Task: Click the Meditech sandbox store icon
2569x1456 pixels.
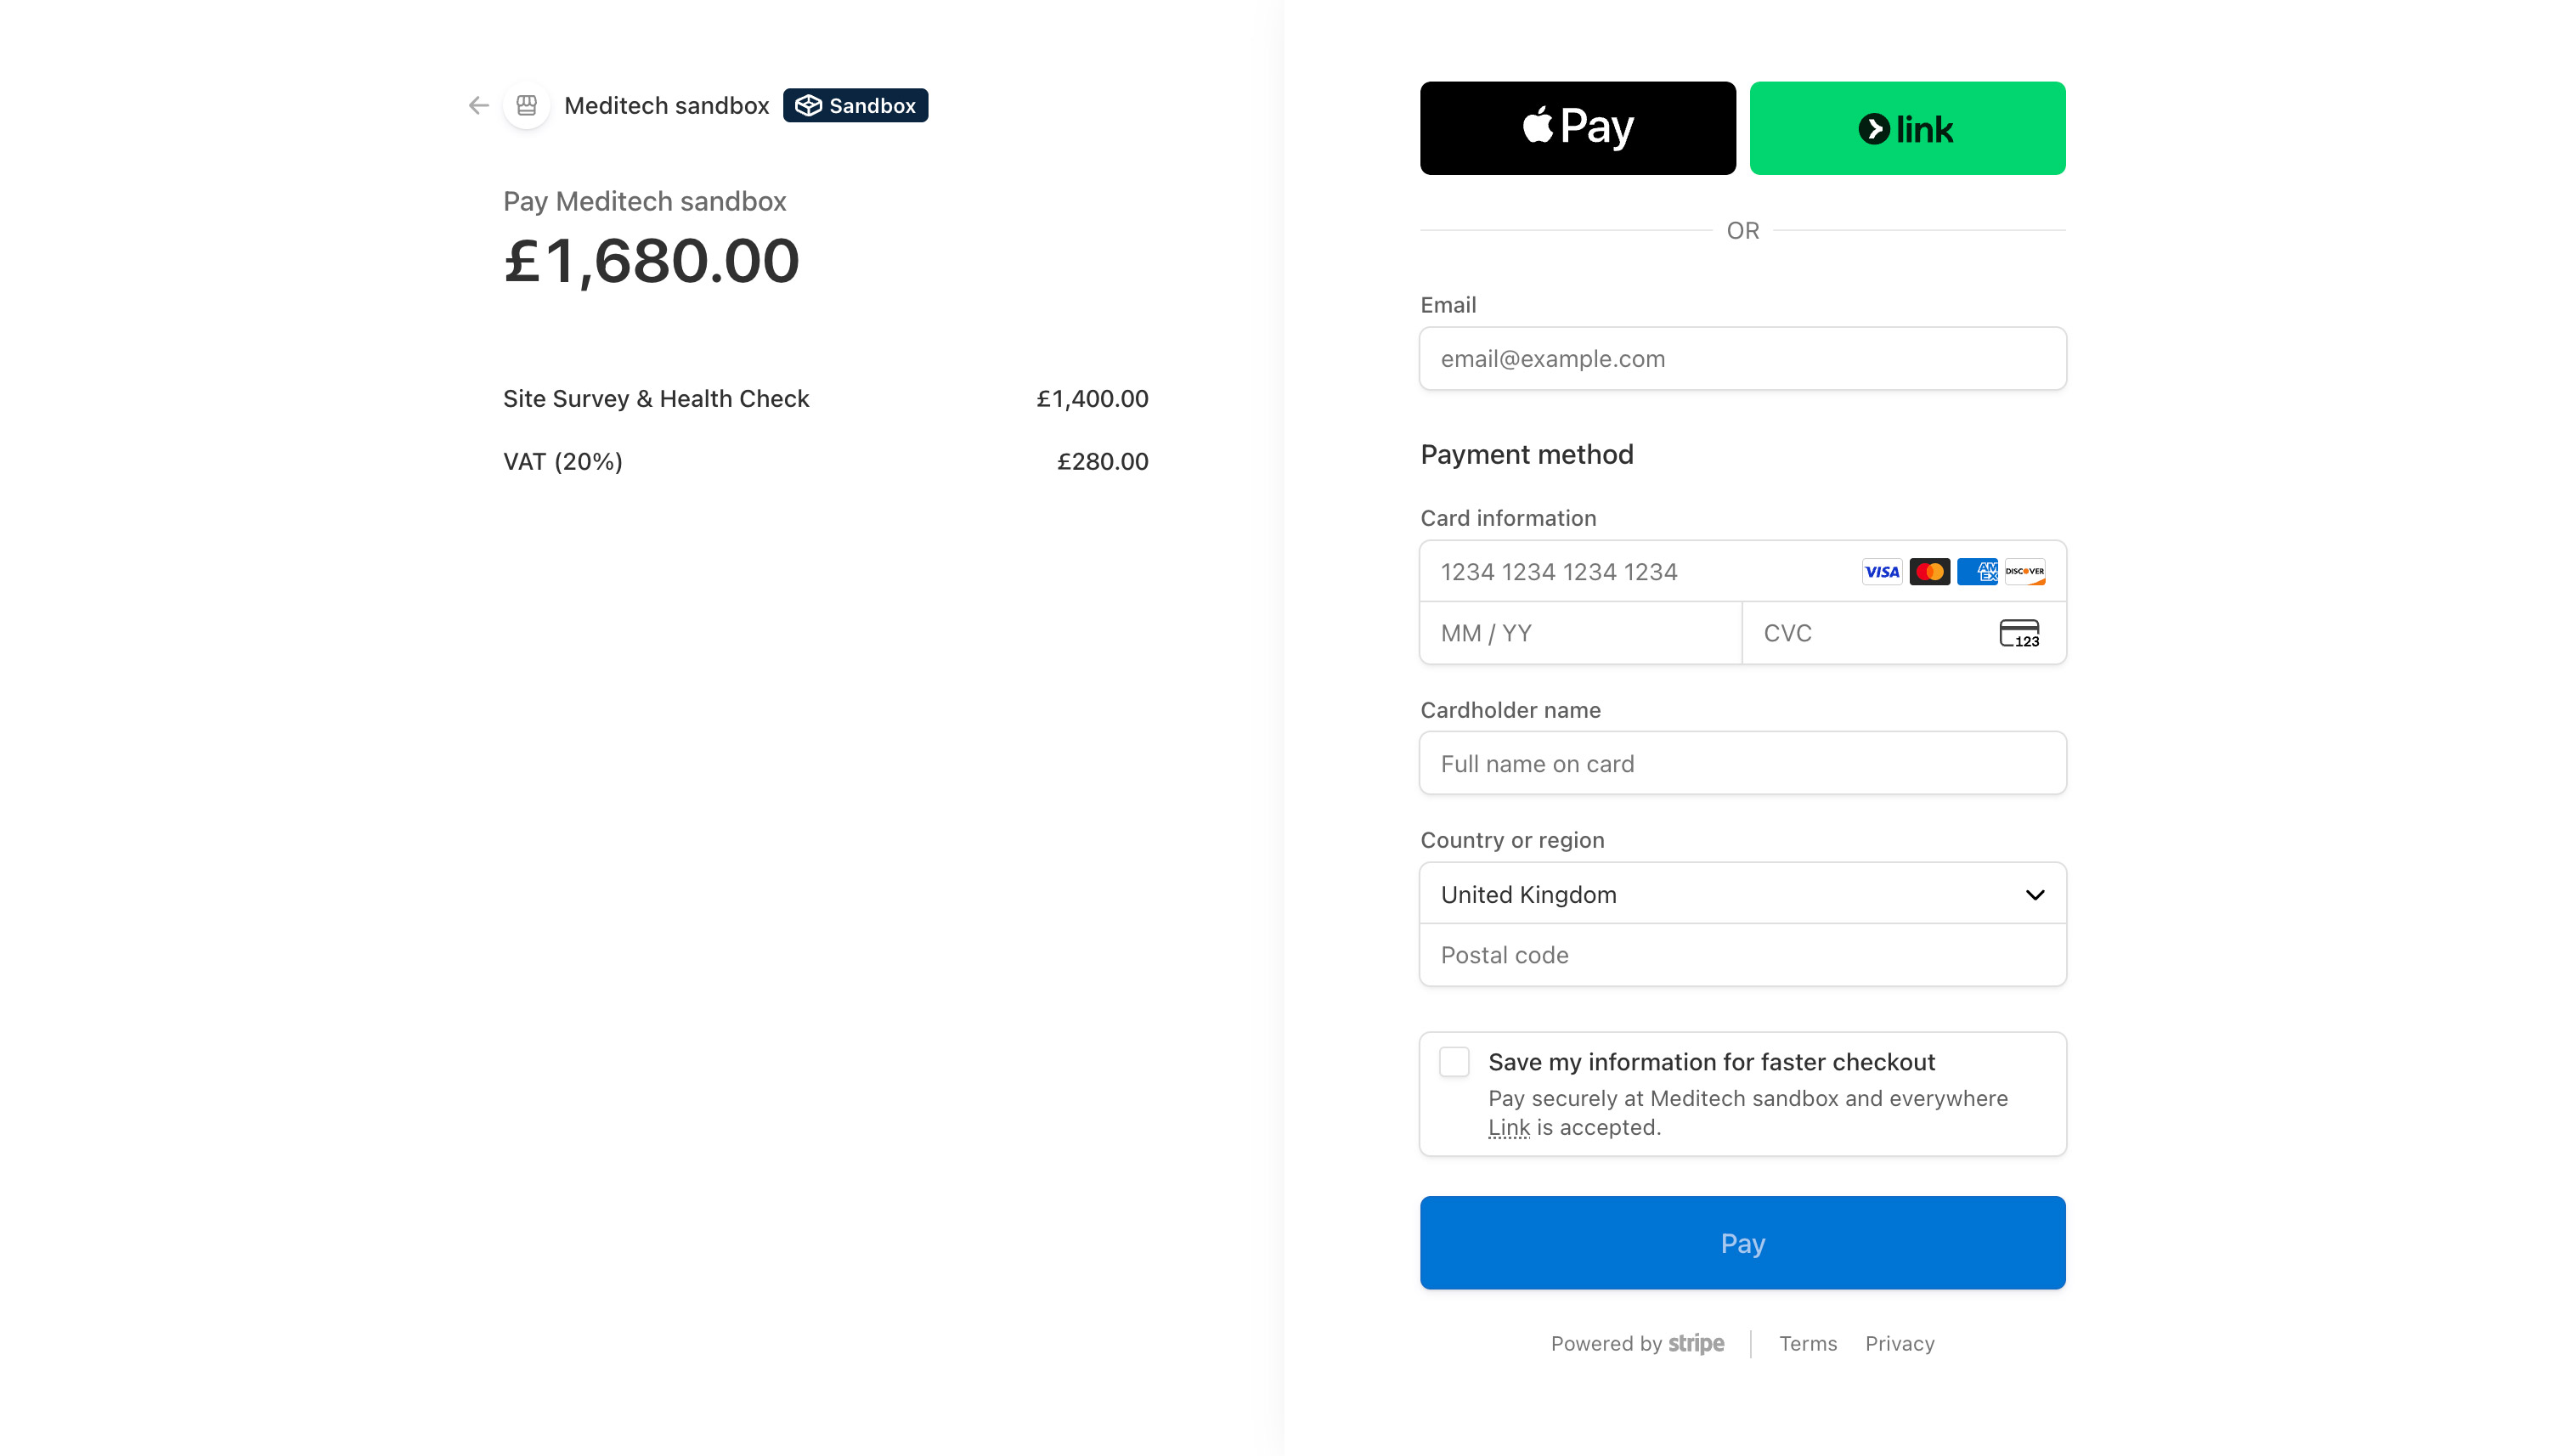Action: coord(527,105)
